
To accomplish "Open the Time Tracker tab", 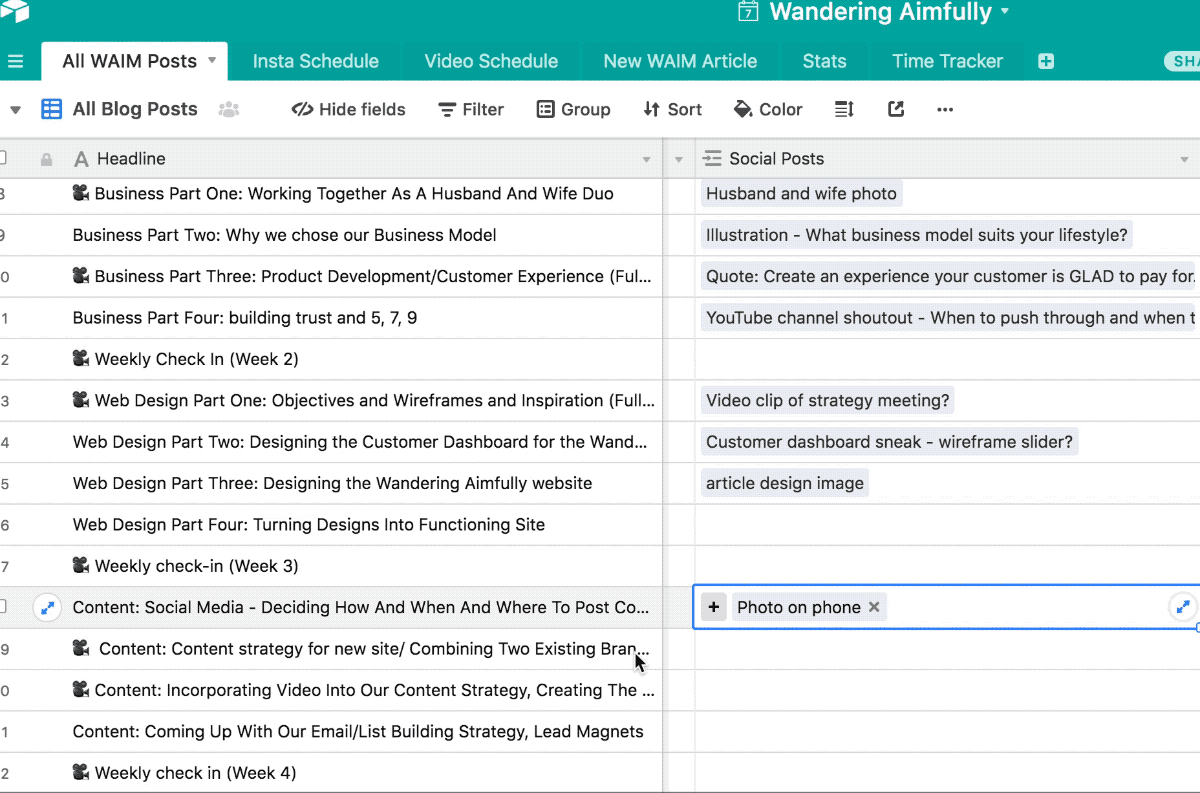I will click(x=947, y=61).
